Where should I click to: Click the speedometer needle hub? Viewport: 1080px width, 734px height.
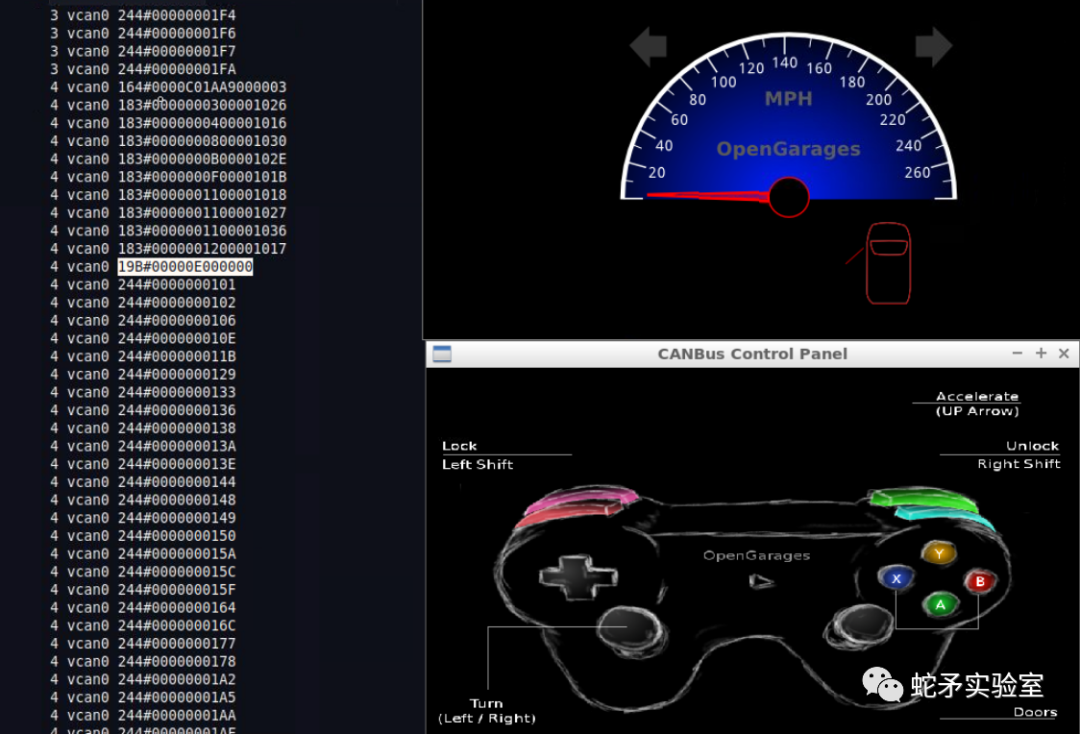pos(789,198)
